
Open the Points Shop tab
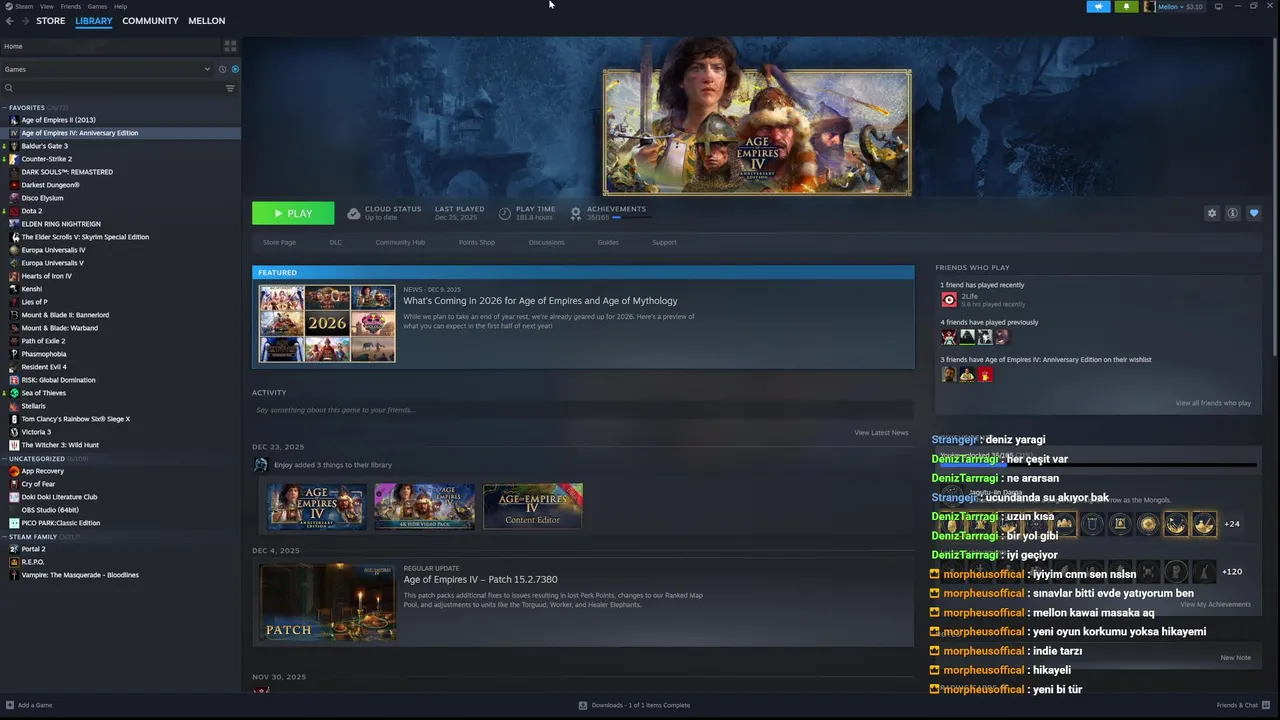[x=477, y=242]
